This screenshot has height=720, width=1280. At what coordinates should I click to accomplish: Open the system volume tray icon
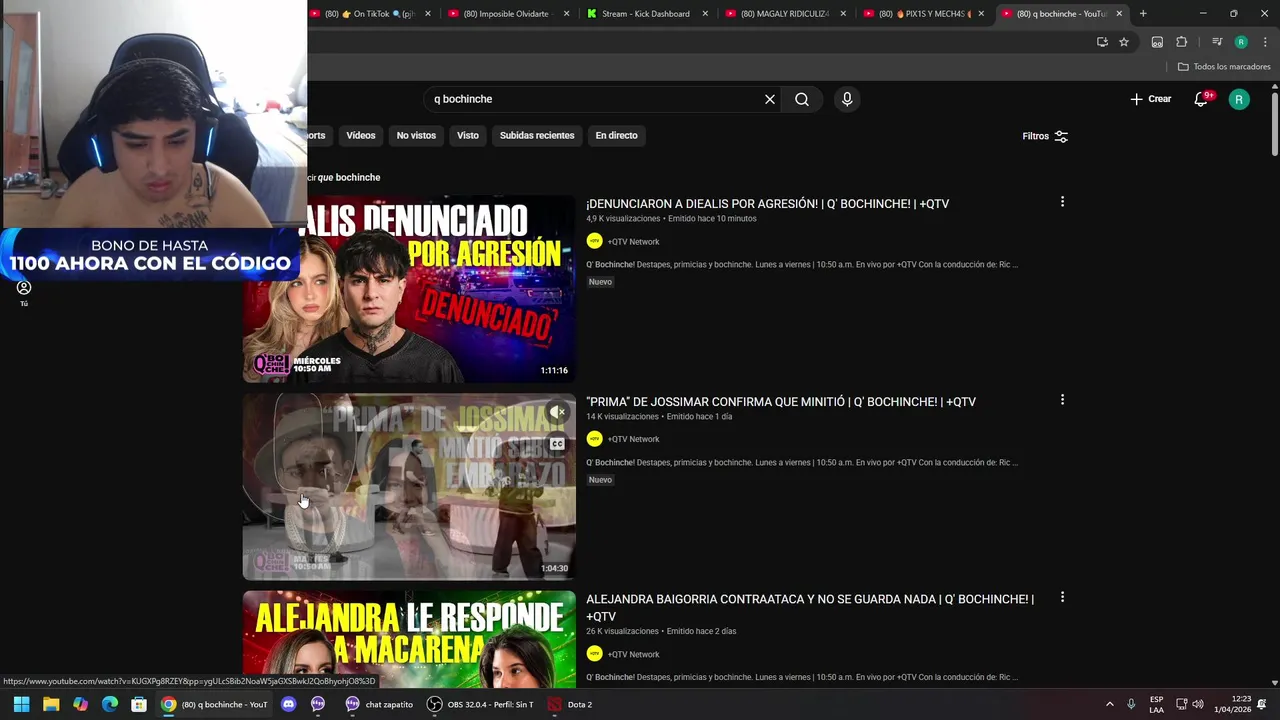pos(1198,704)
